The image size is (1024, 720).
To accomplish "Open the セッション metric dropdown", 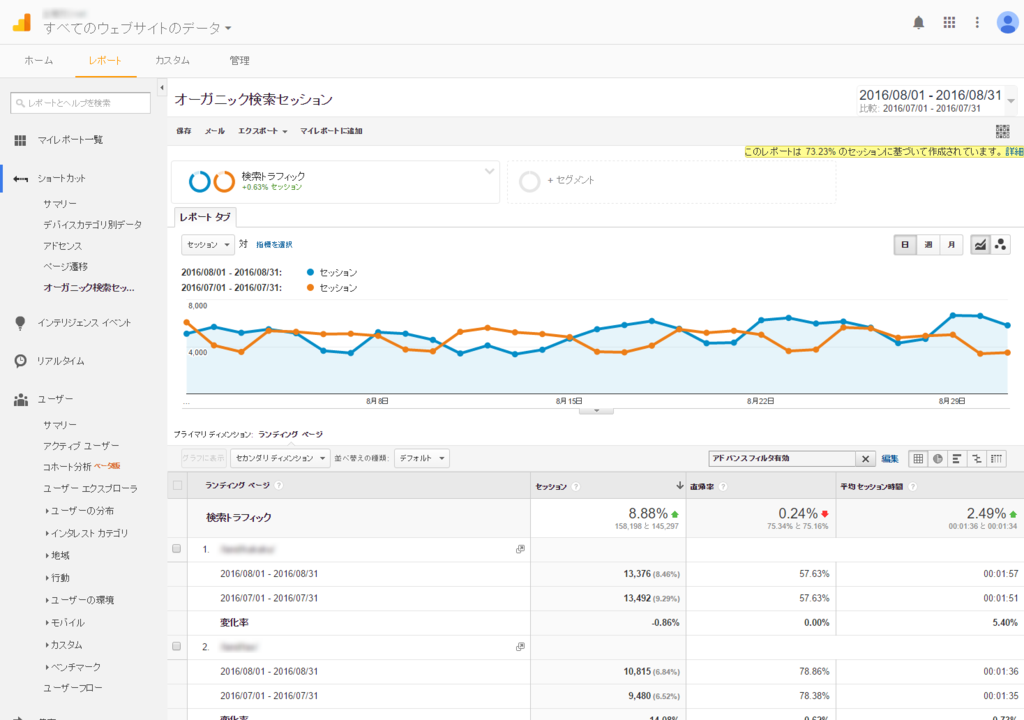I will coord(208,244).
